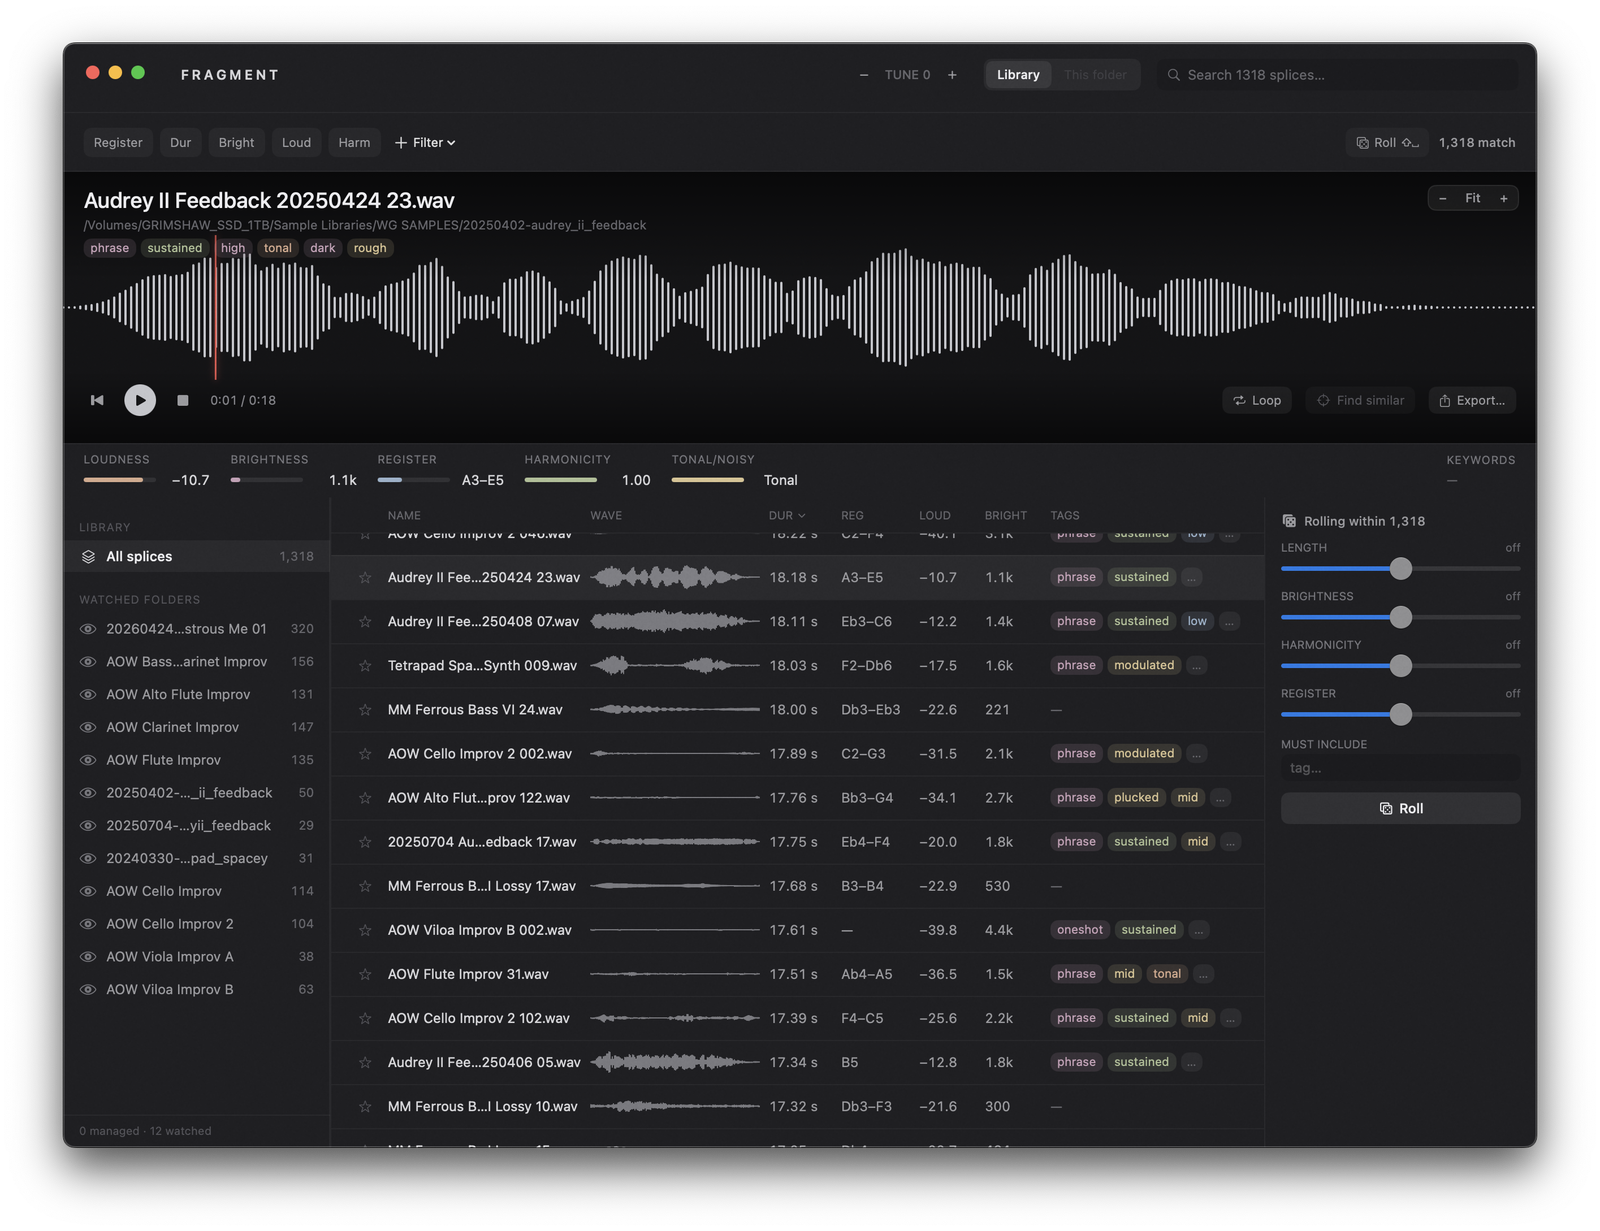This screenshot has height=1231, width=1600.
Task: Skip back to the start of the sample
Action: click(x=97, y=400)
